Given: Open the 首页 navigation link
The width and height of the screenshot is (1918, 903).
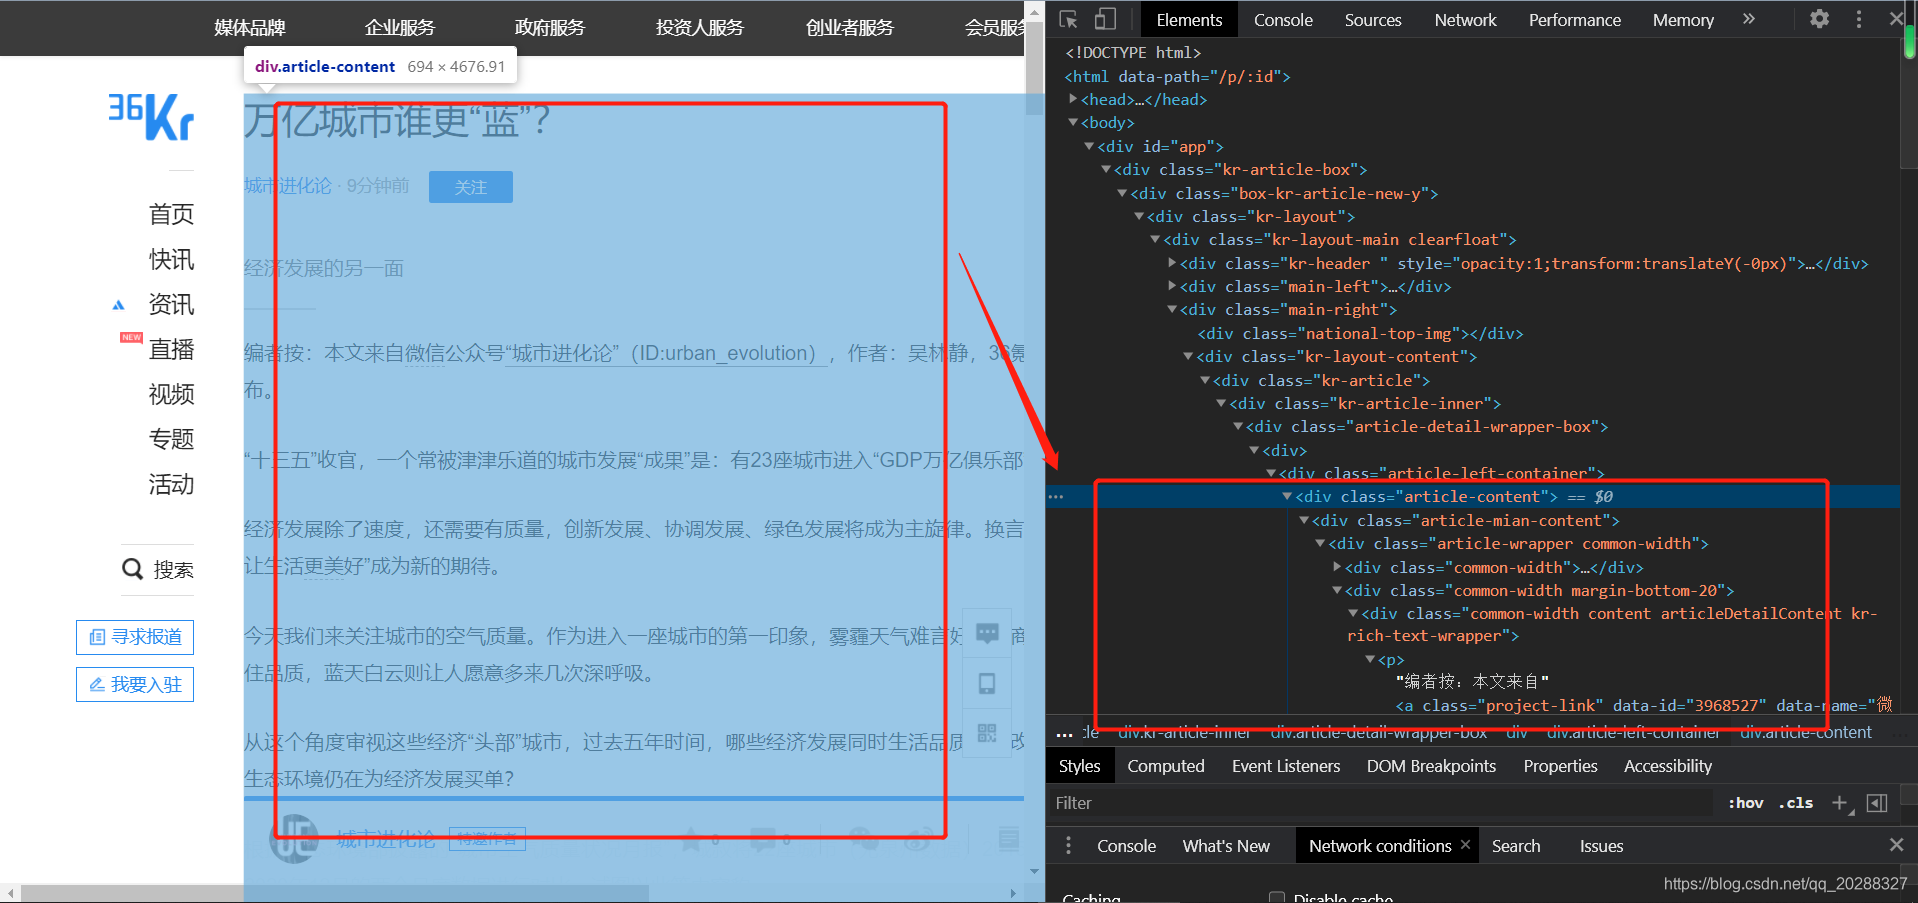Looking at the screenshot, I should [171, 214].
